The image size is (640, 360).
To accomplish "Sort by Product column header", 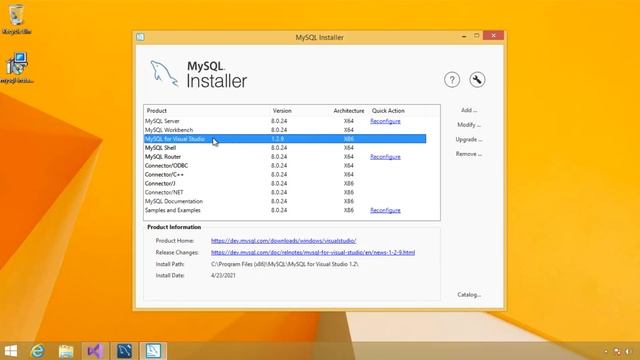I will (x=157, y=111).
